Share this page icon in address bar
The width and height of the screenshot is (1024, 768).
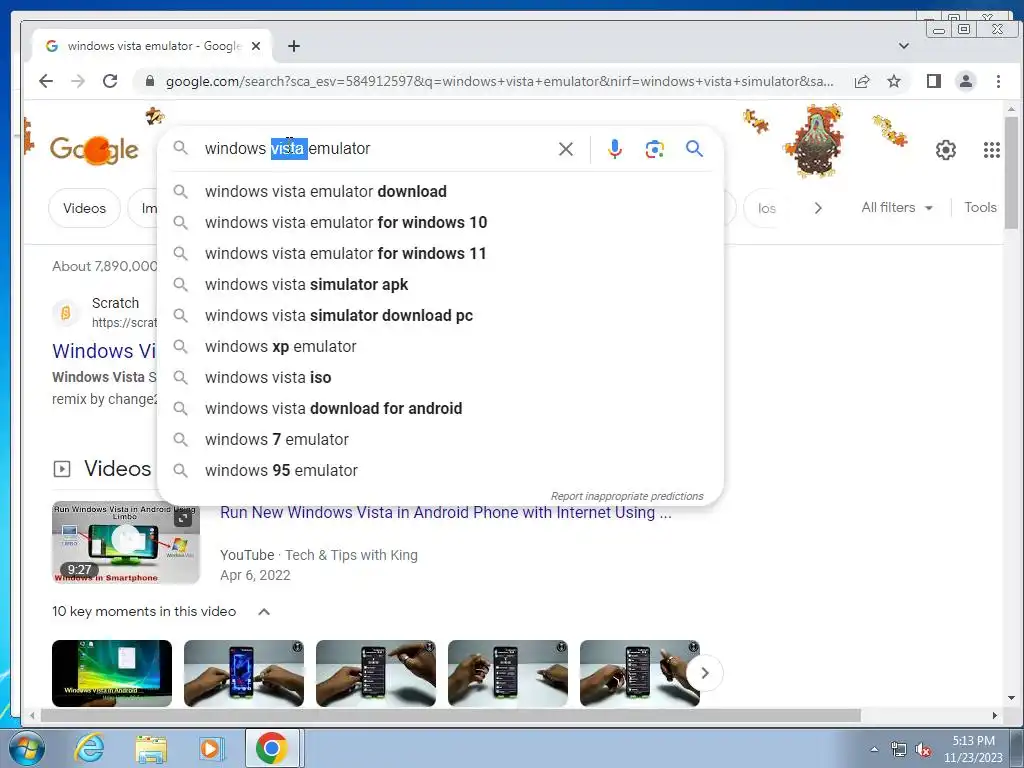point(862,81)
